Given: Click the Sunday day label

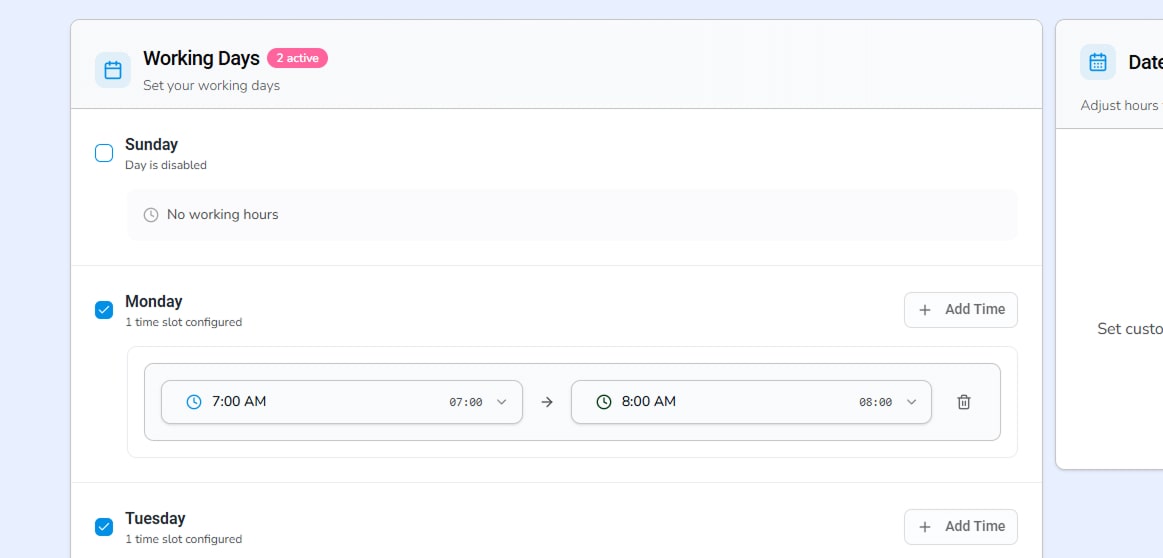Looking at the screenshot, I should click(x=151, y=145).
